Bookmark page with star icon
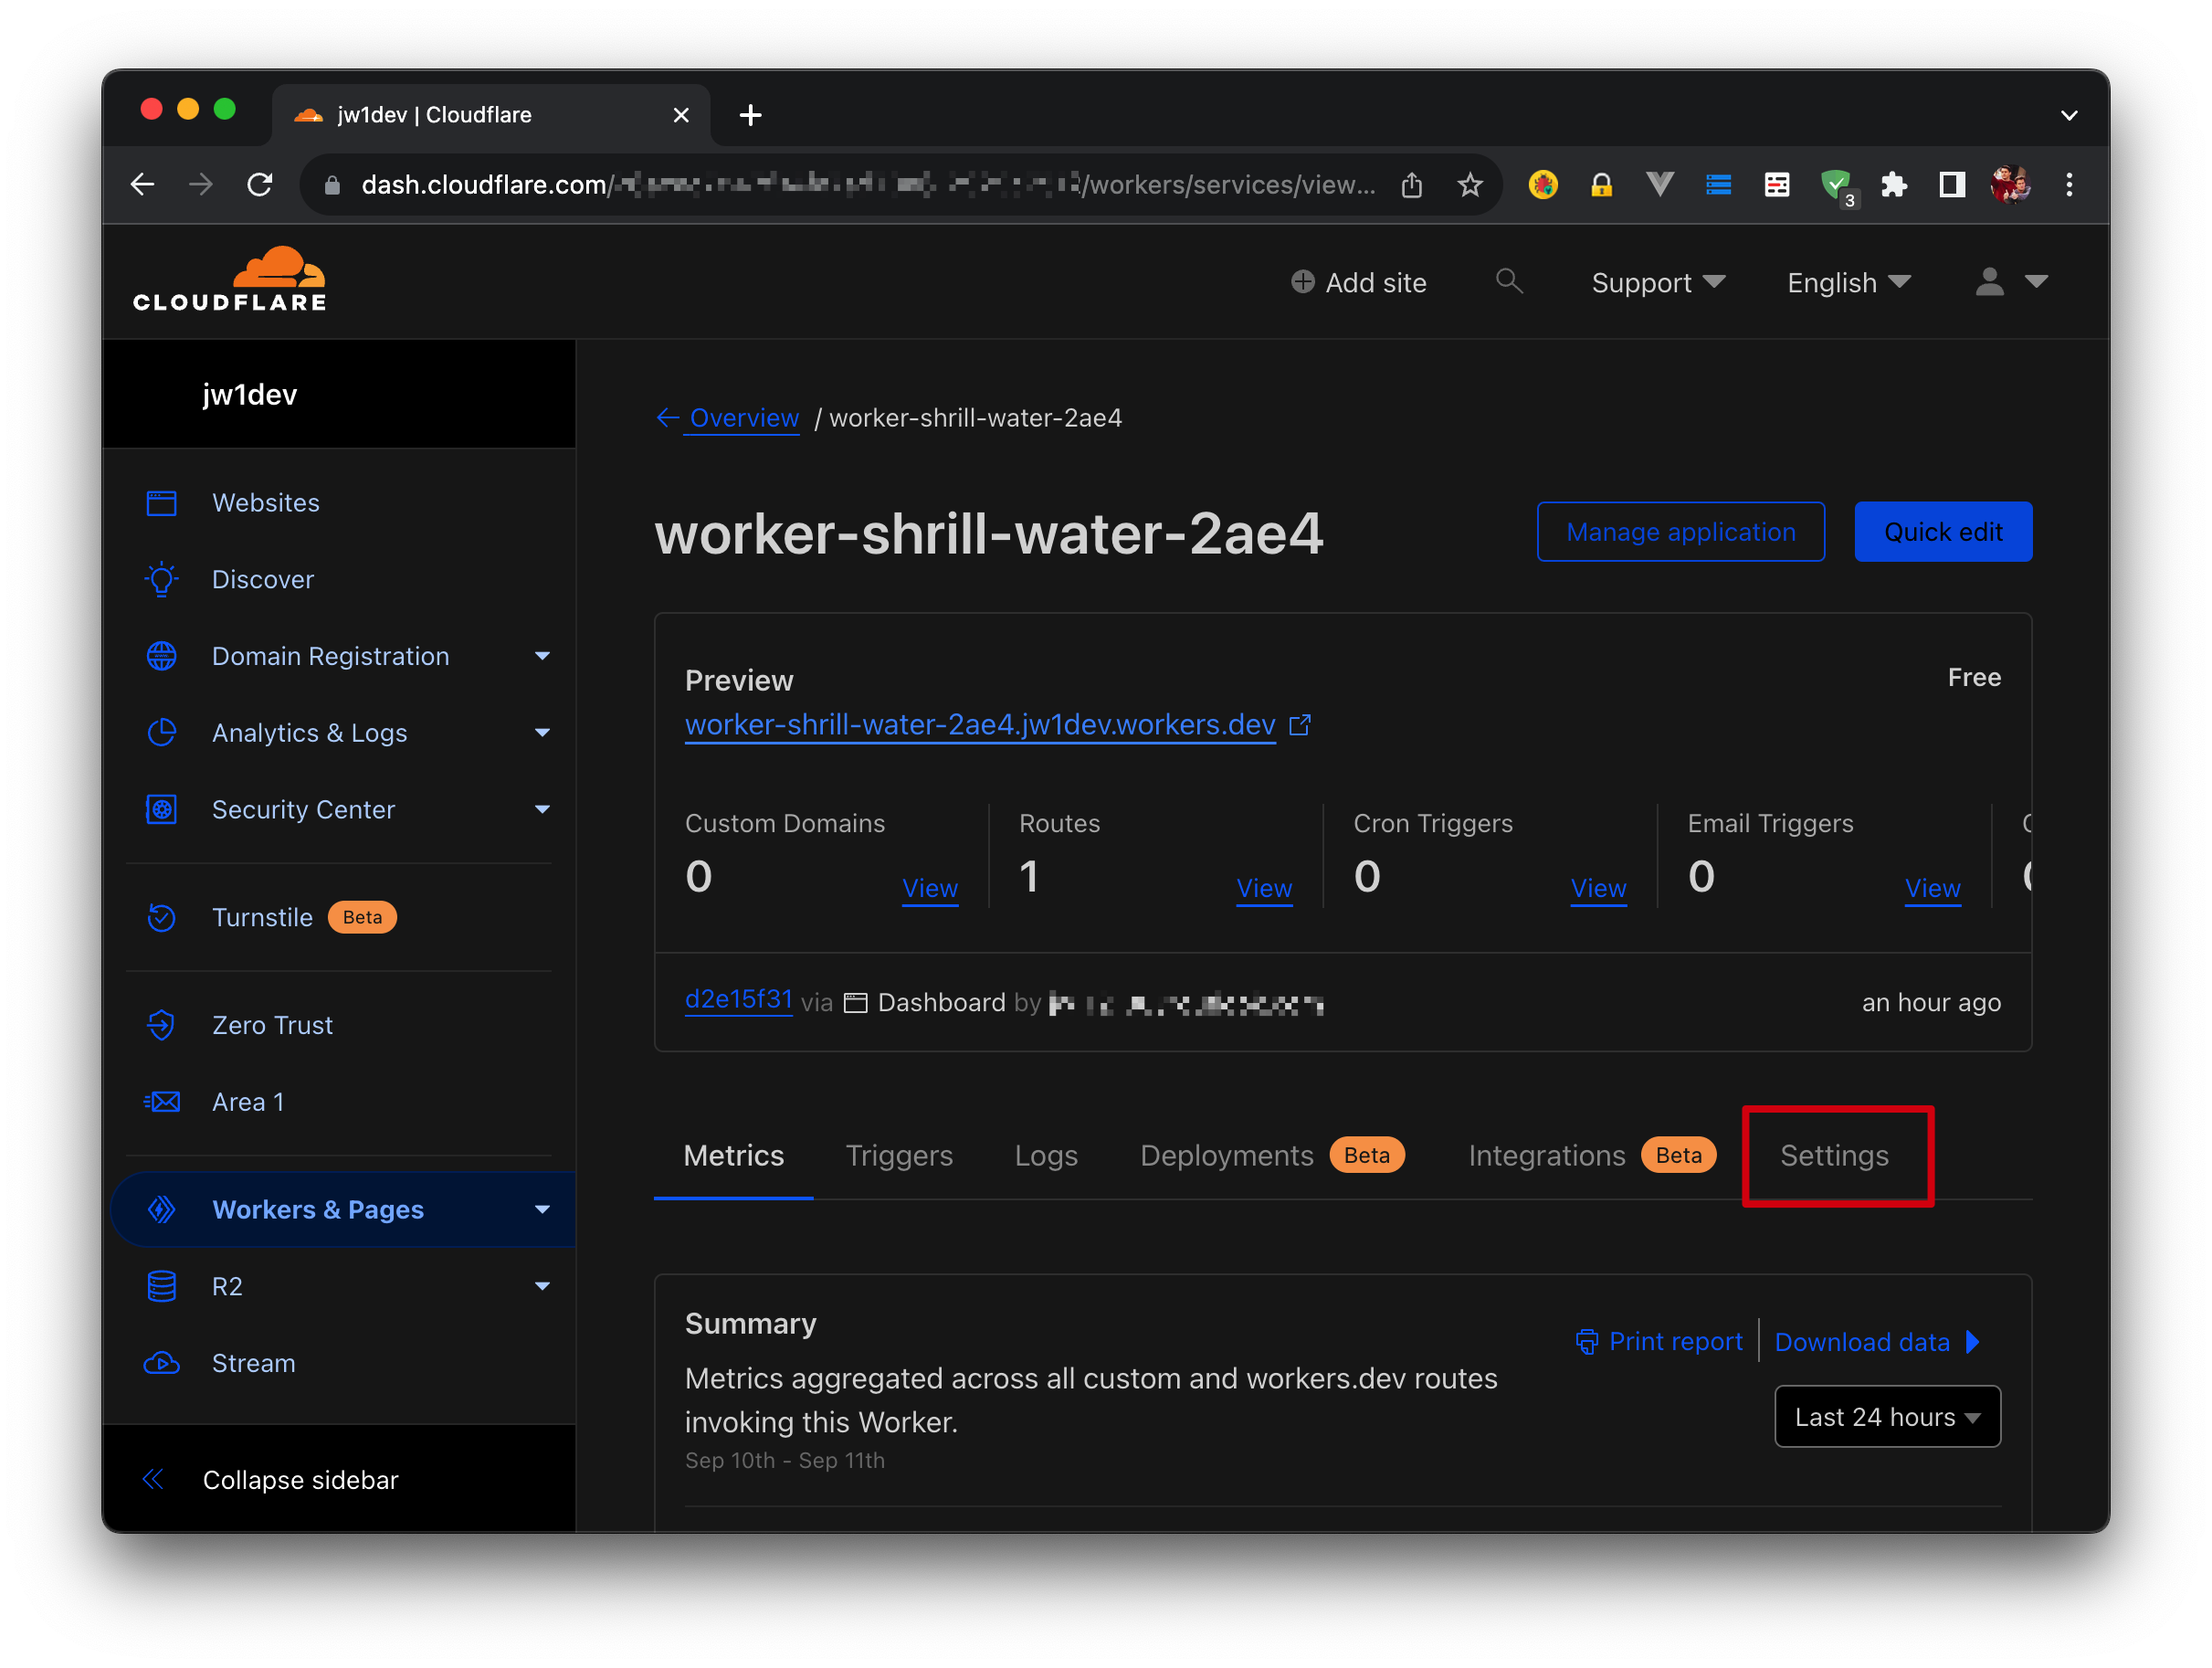The image size is (2212, 1668). tap(1469, 185)
